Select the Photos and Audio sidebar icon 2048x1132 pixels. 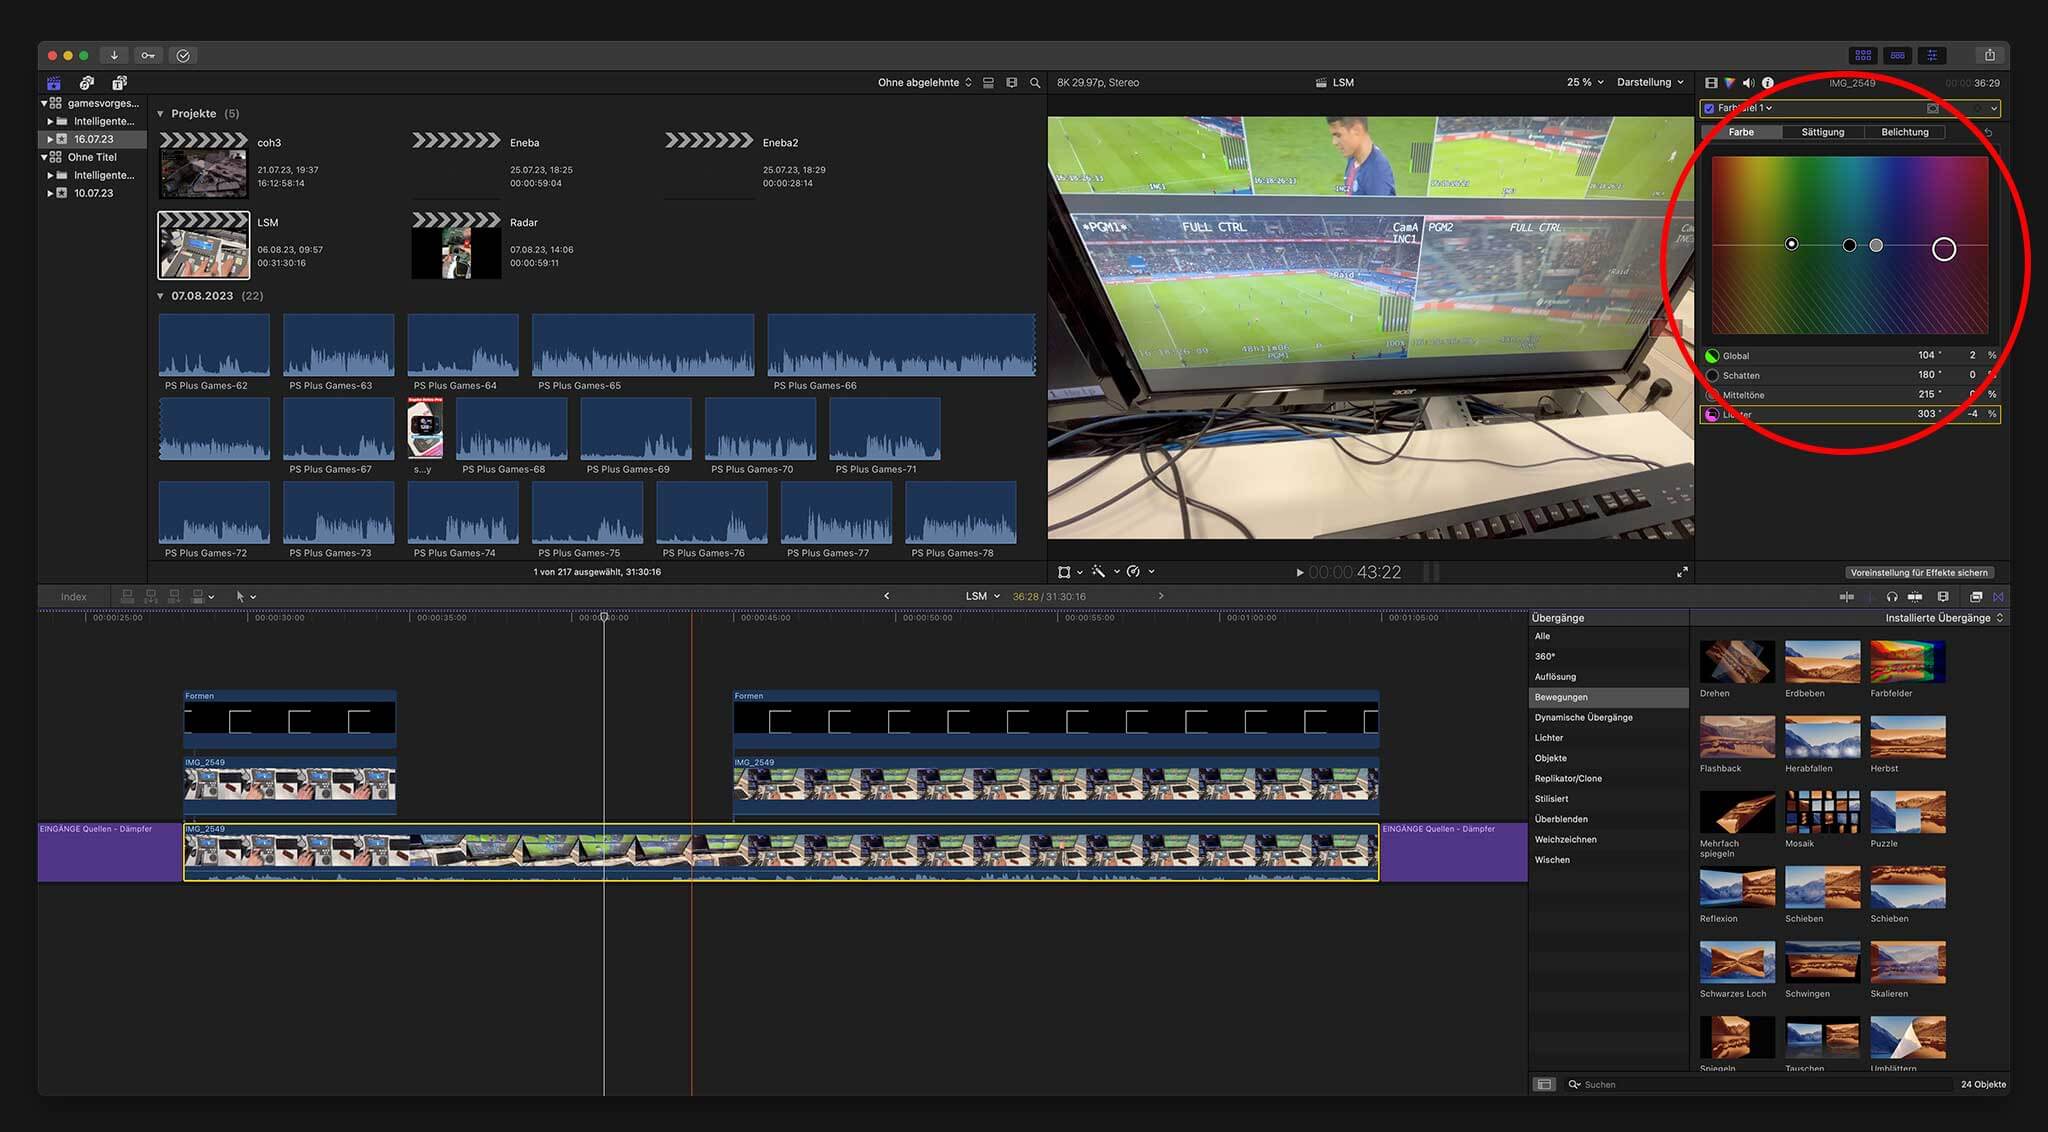coord(86,83)
